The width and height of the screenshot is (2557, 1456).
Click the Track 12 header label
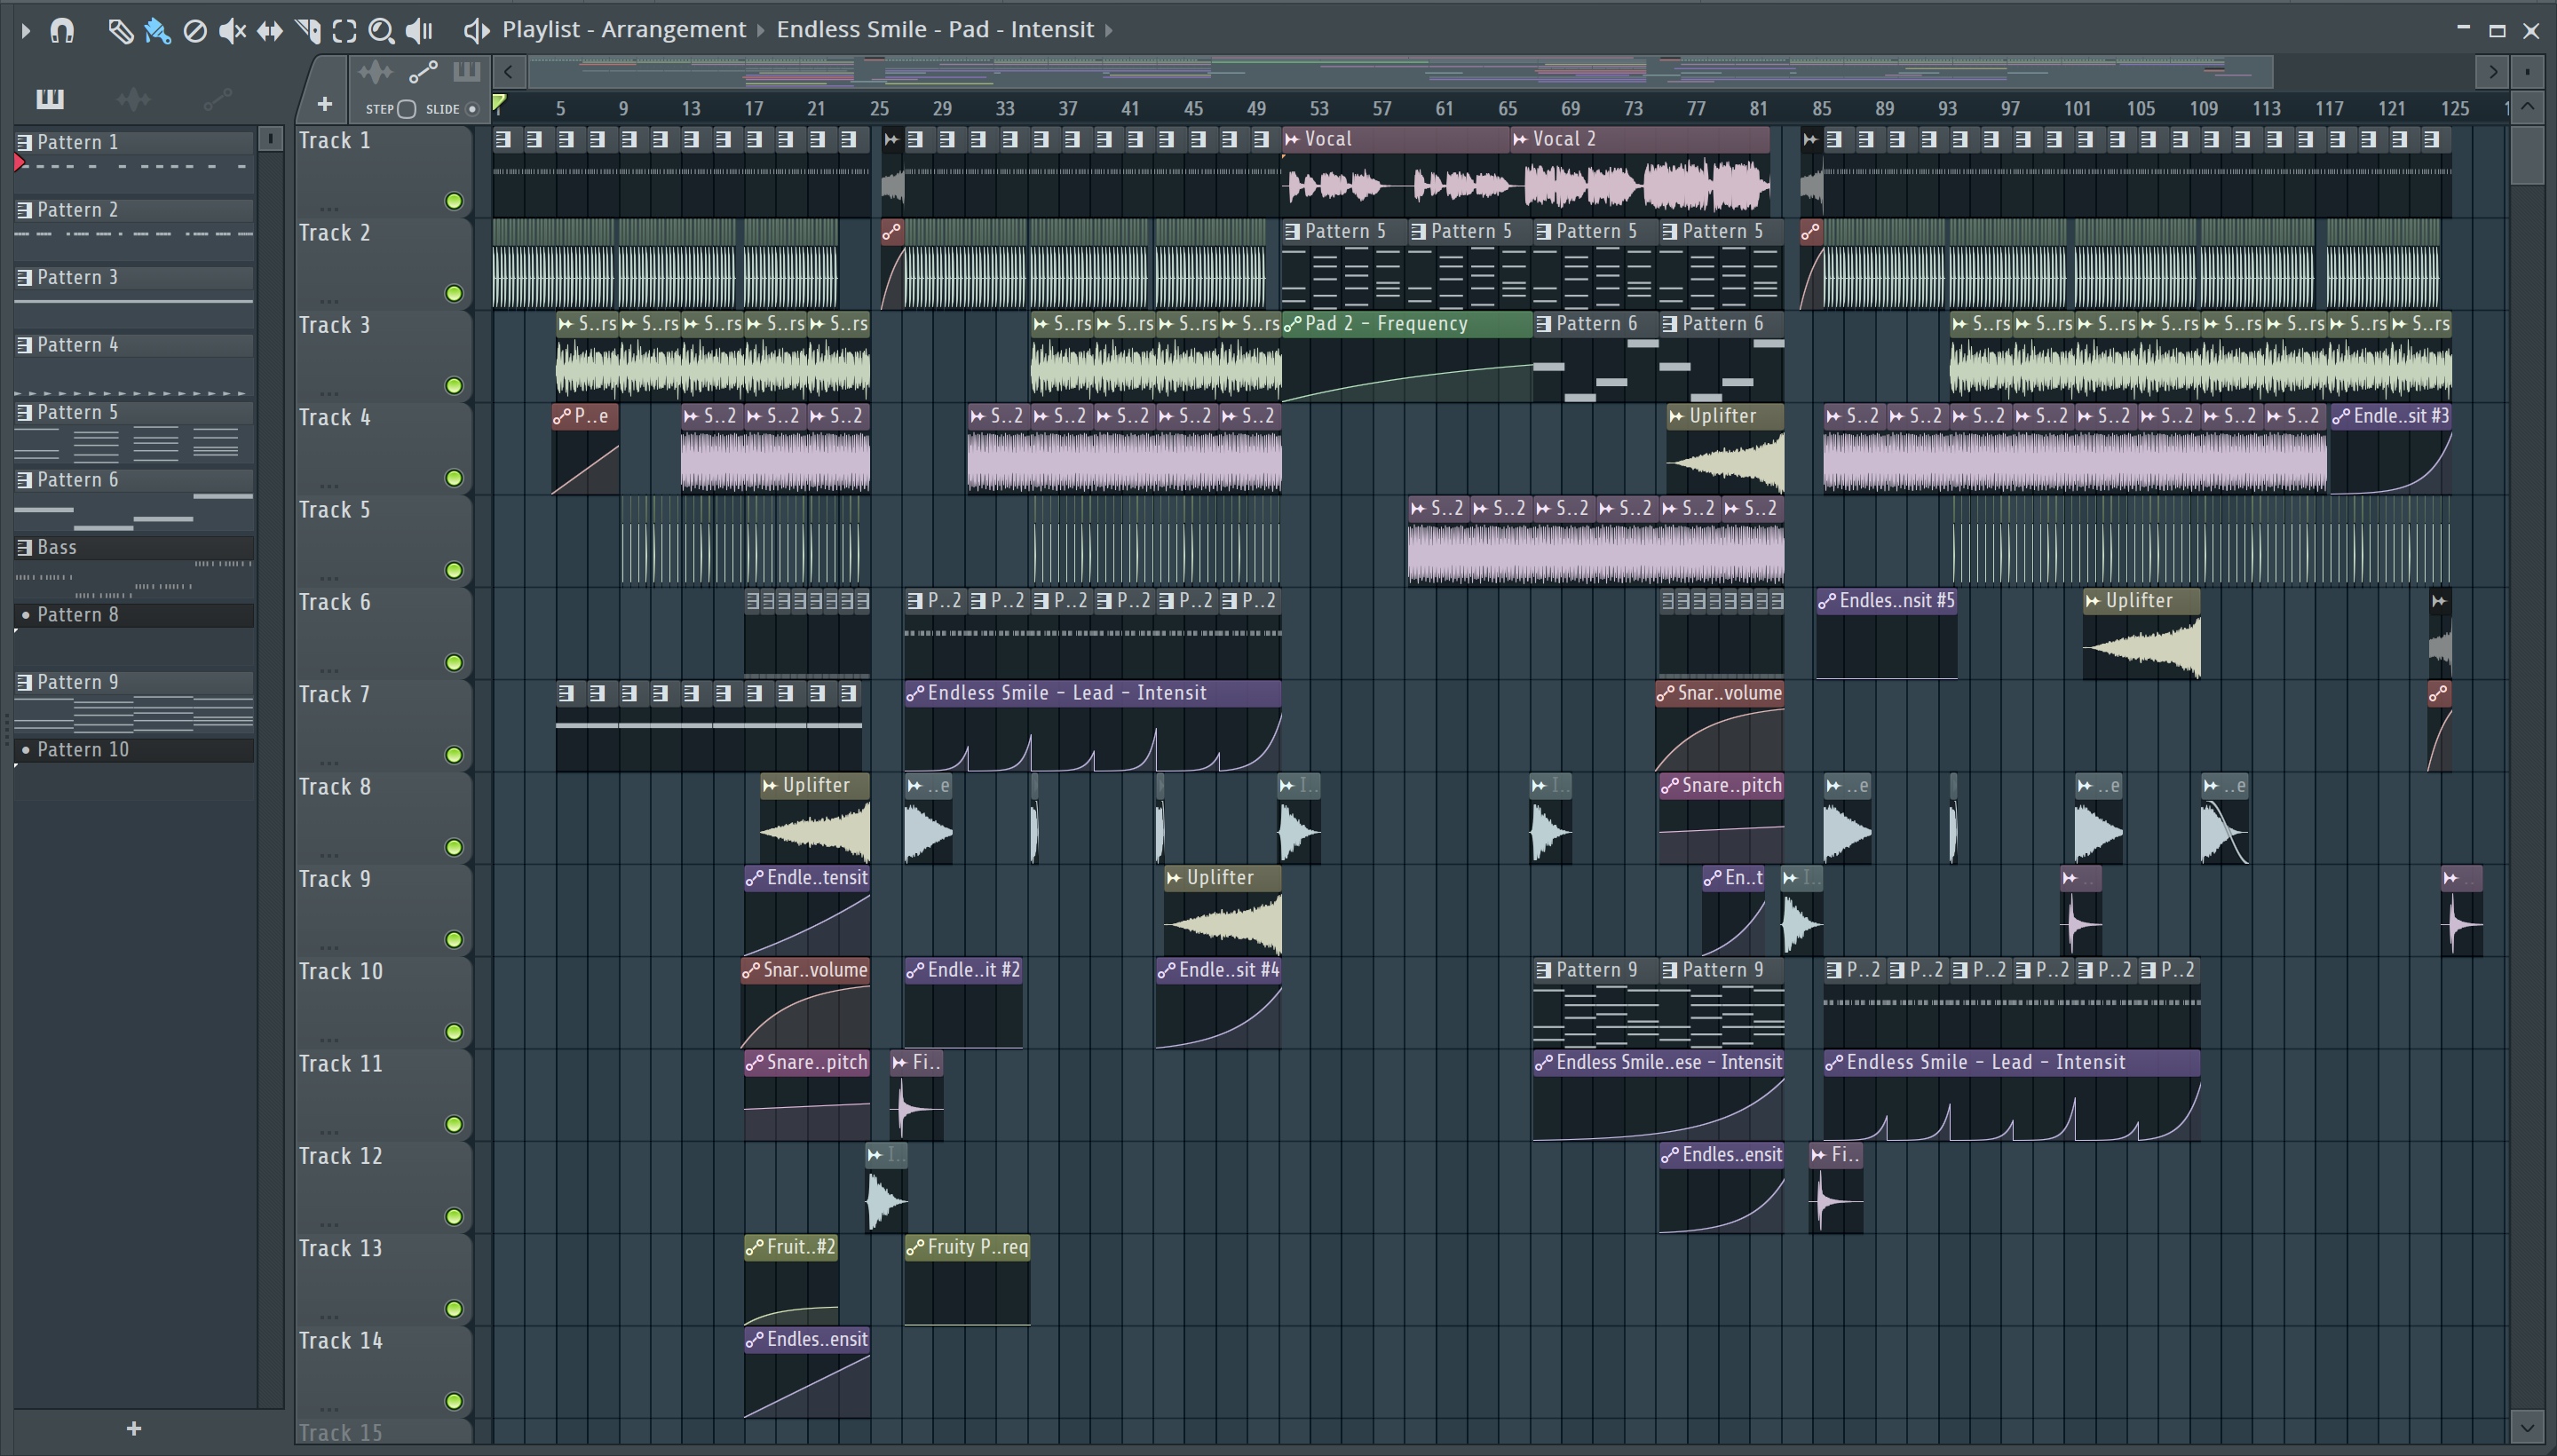tap(340, 1156)
